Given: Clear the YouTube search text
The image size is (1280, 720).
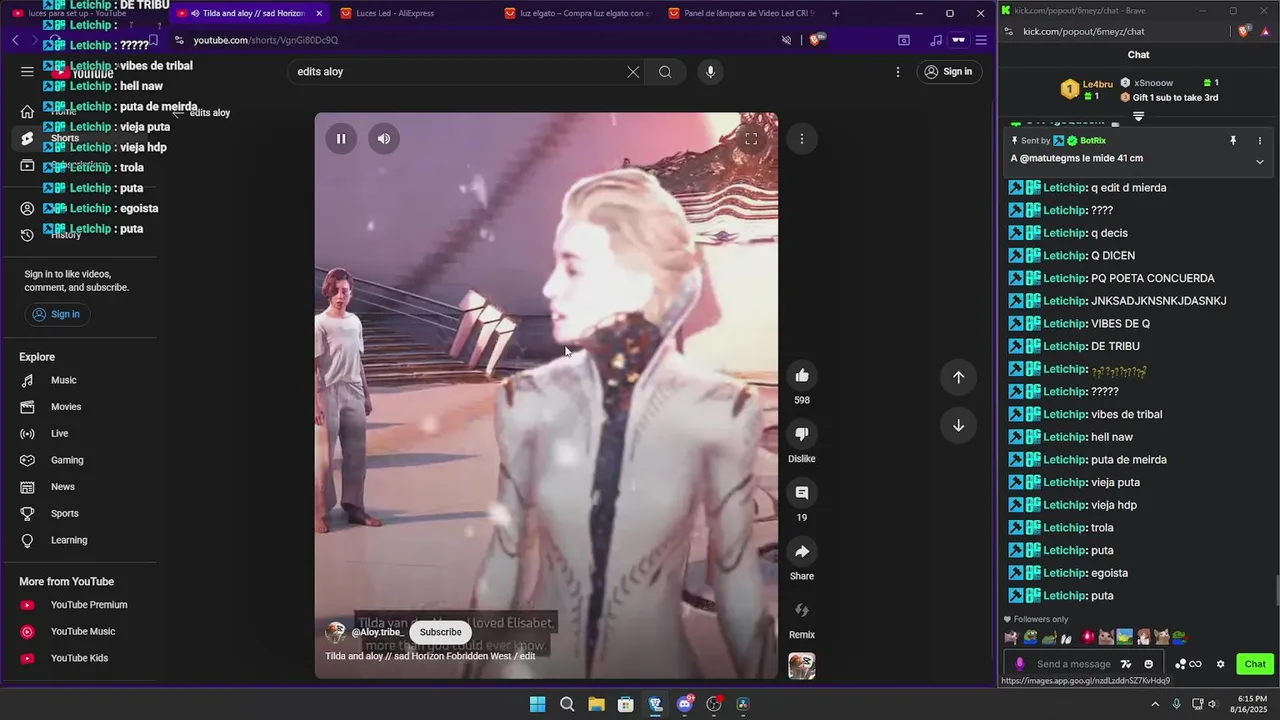Looking at the screenshot, I should point(633,72).
